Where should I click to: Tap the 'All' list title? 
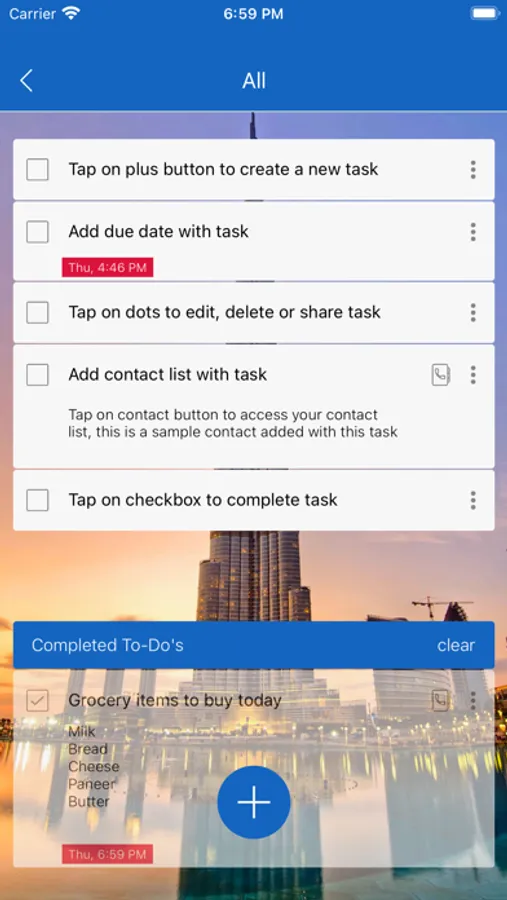pos(254,81)
